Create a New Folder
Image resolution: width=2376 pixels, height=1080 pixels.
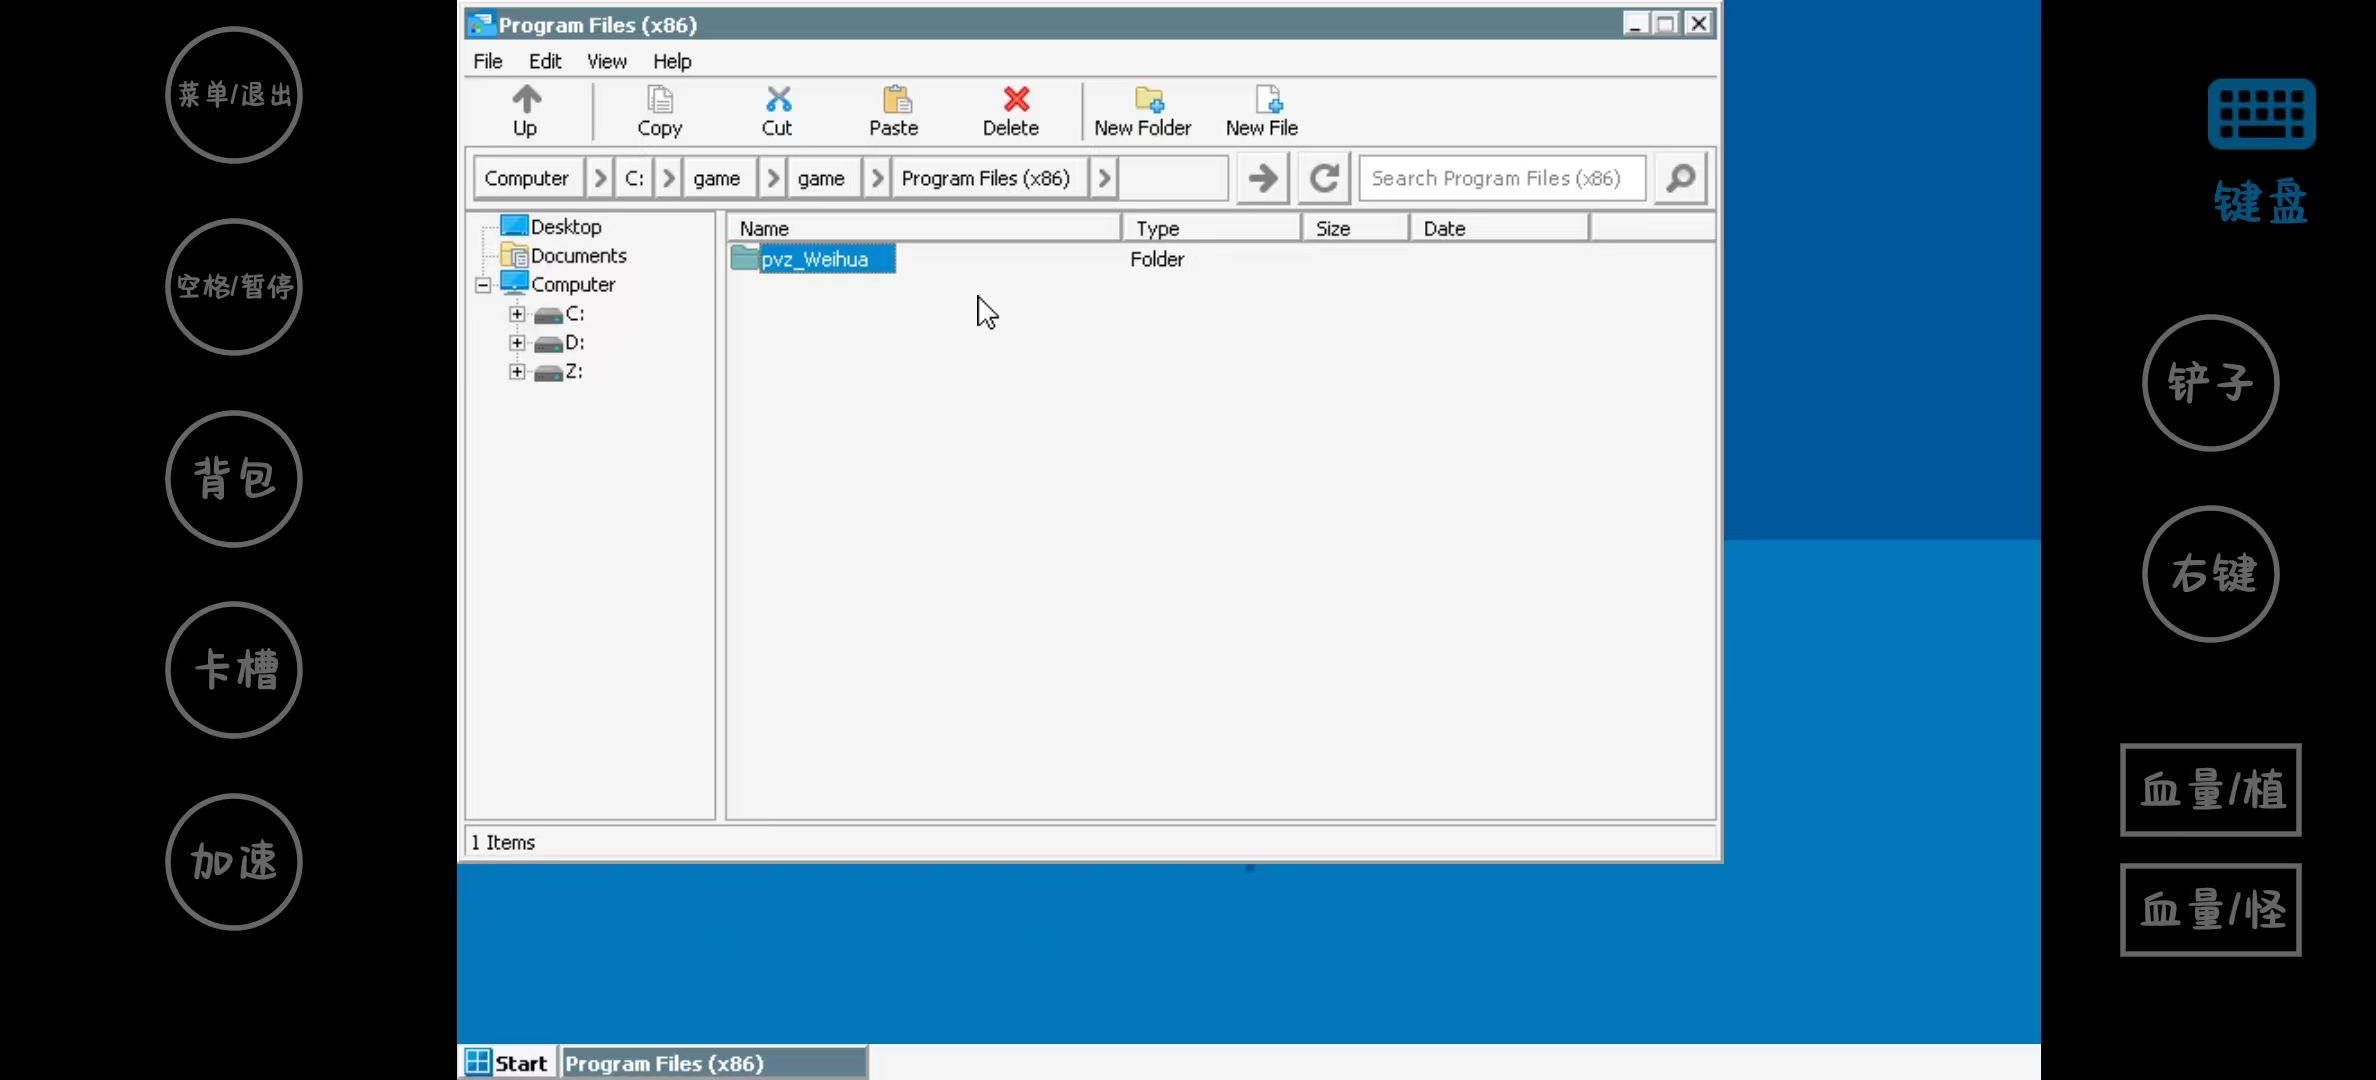(1147, 100)
